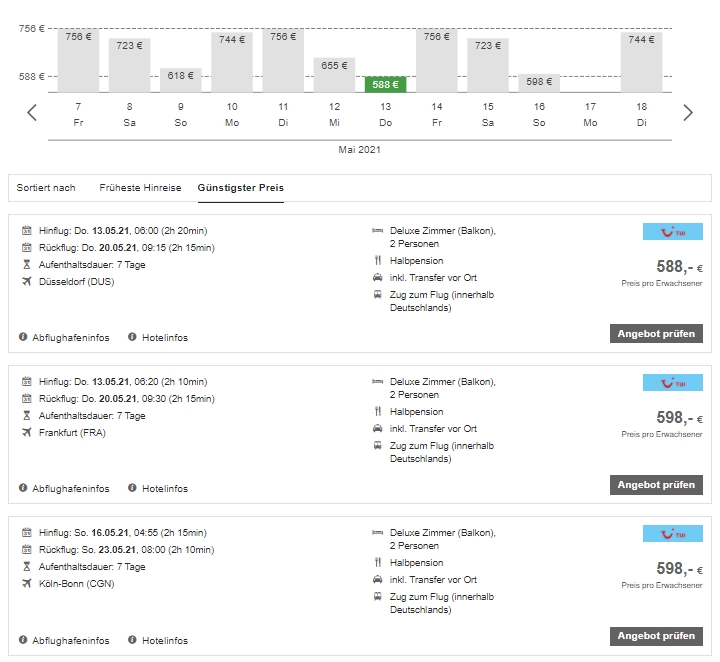Click the Abflughafeninfos icon in the Düsseldorf offer
Screen dimensions: 720x662
[23, 337]
